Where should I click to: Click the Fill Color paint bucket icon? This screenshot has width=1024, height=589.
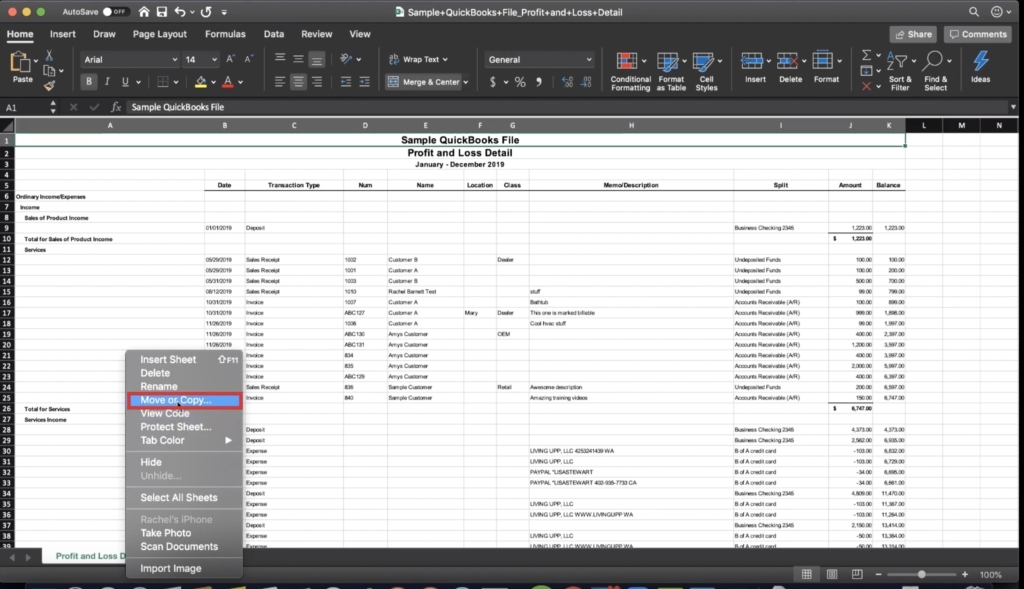[200, 82]
